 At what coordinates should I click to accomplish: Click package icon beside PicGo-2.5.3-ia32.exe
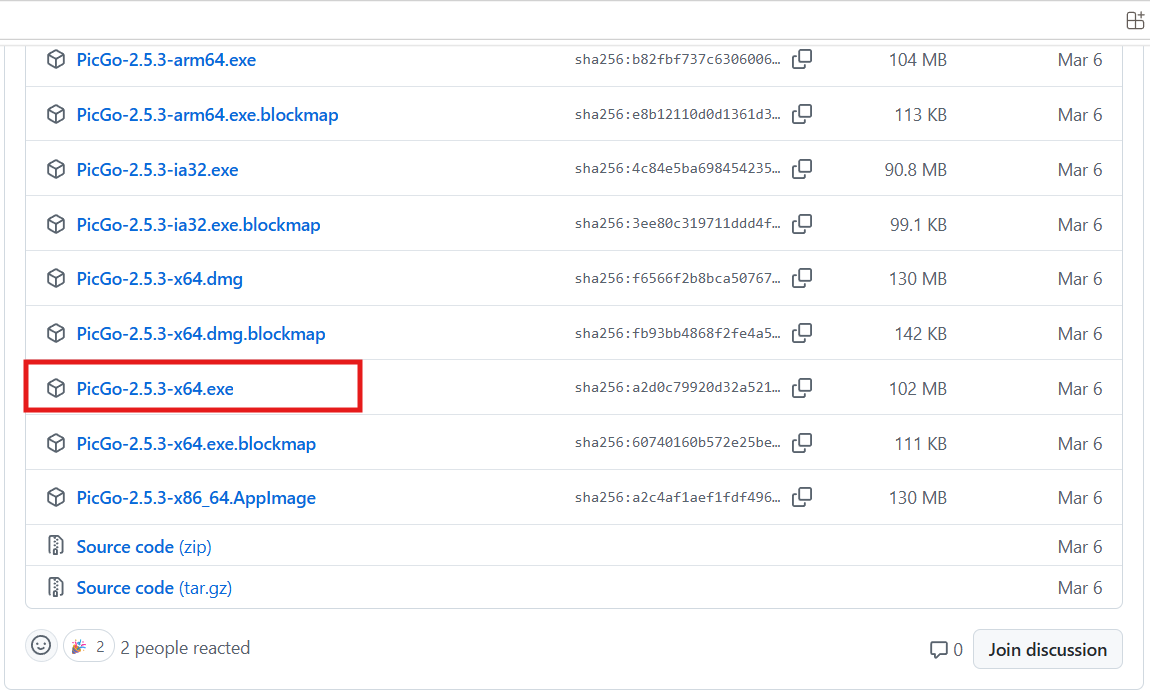(56, 169)
